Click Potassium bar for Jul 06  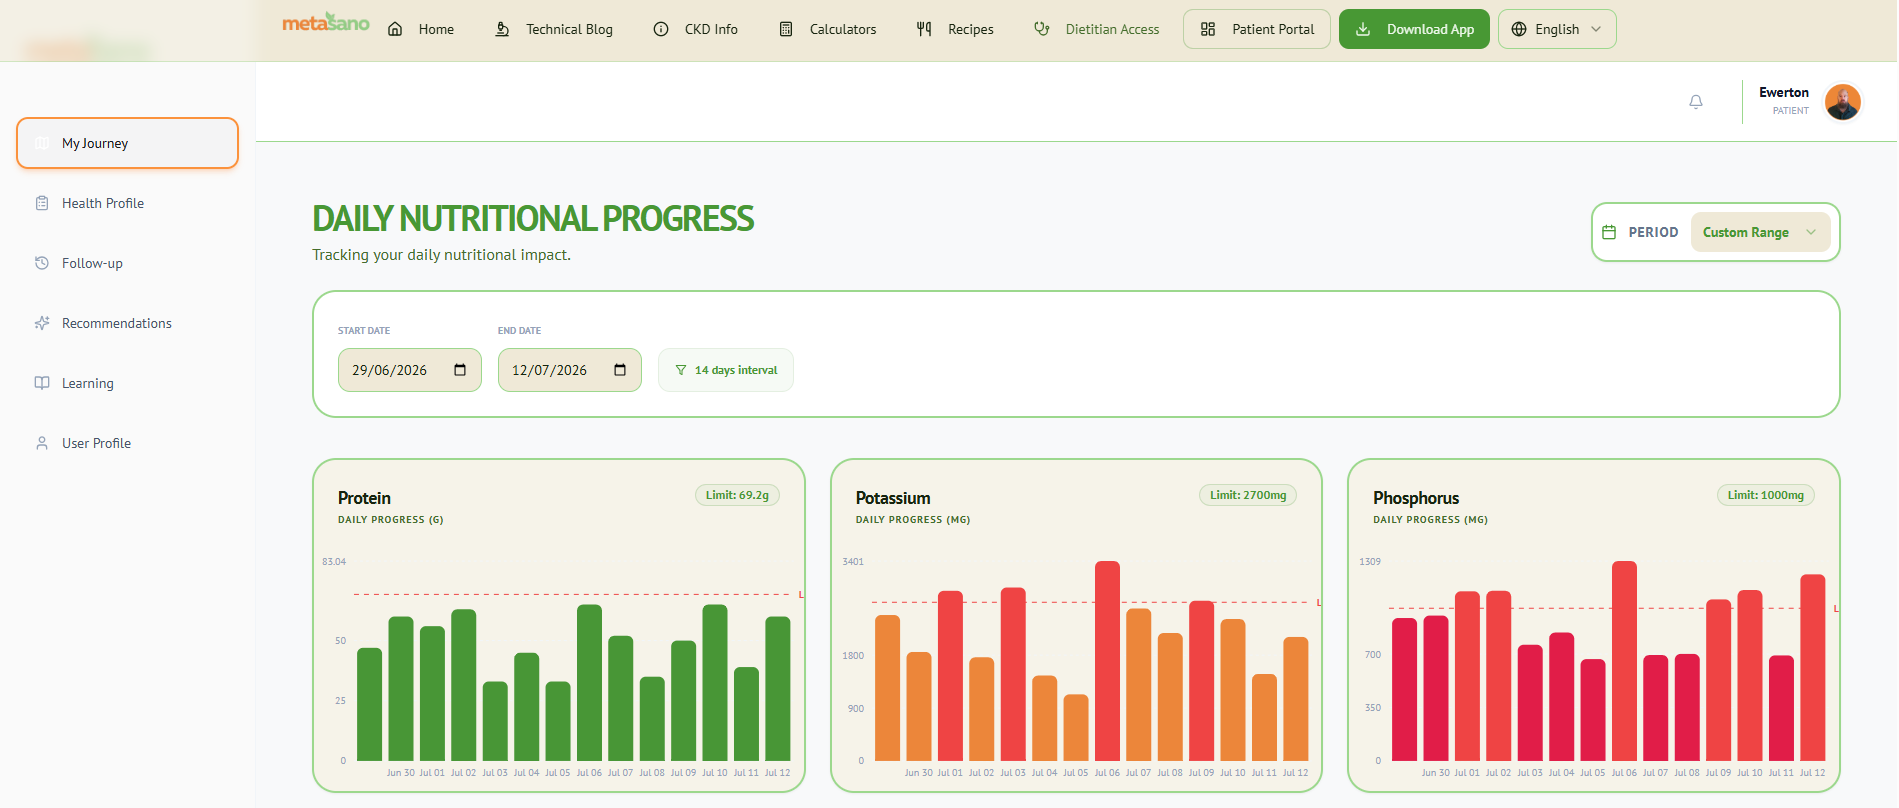tap(1107, 661)
